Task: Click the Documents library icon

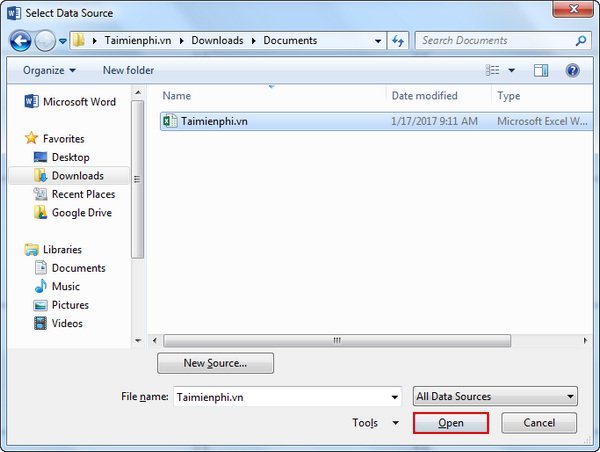Action: point(40,268)
